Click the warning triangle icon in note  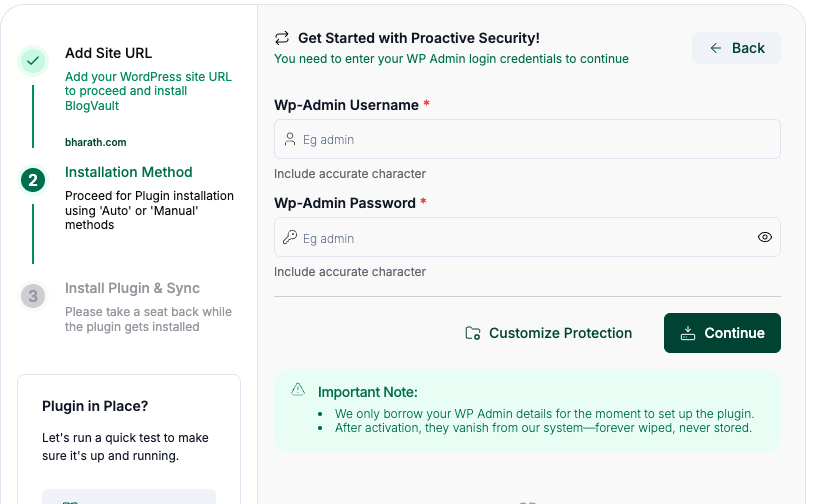coord(298,390)
